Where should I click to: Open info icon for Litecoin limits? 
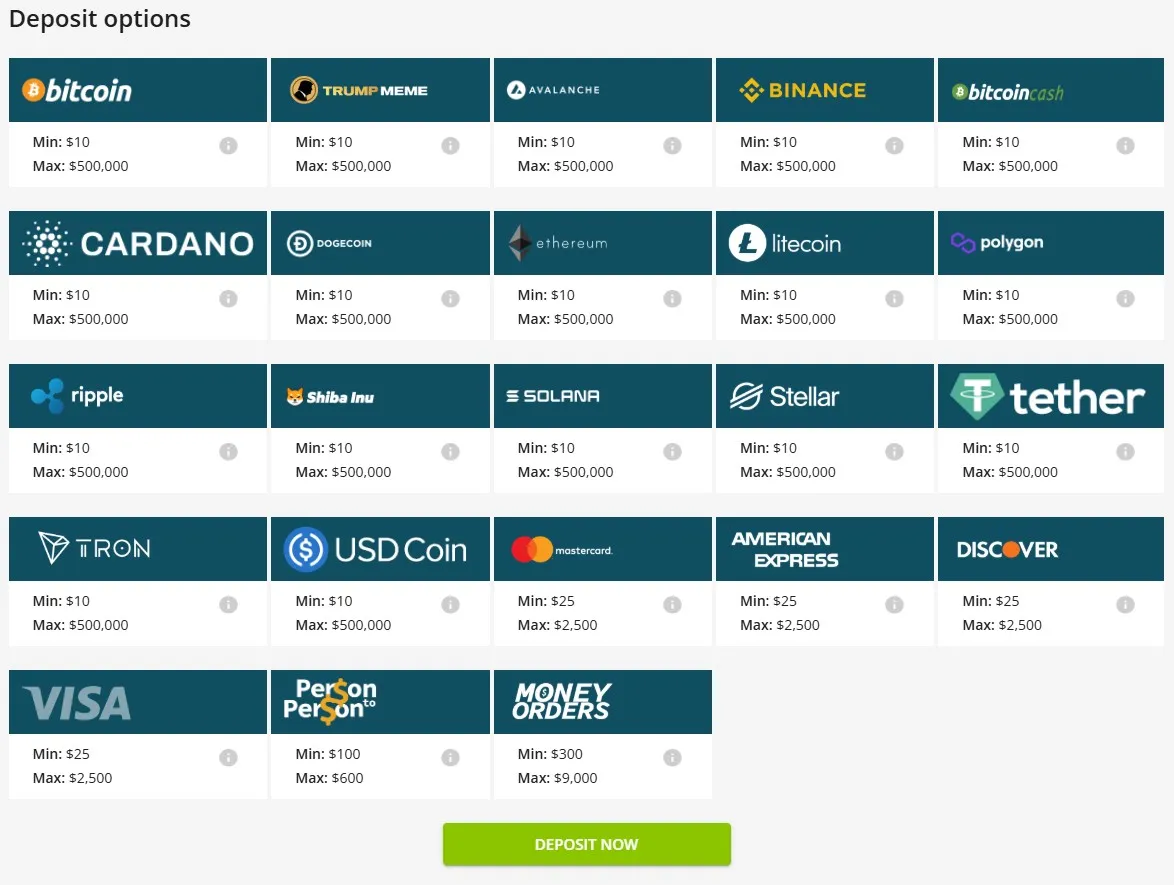(894, 299)
